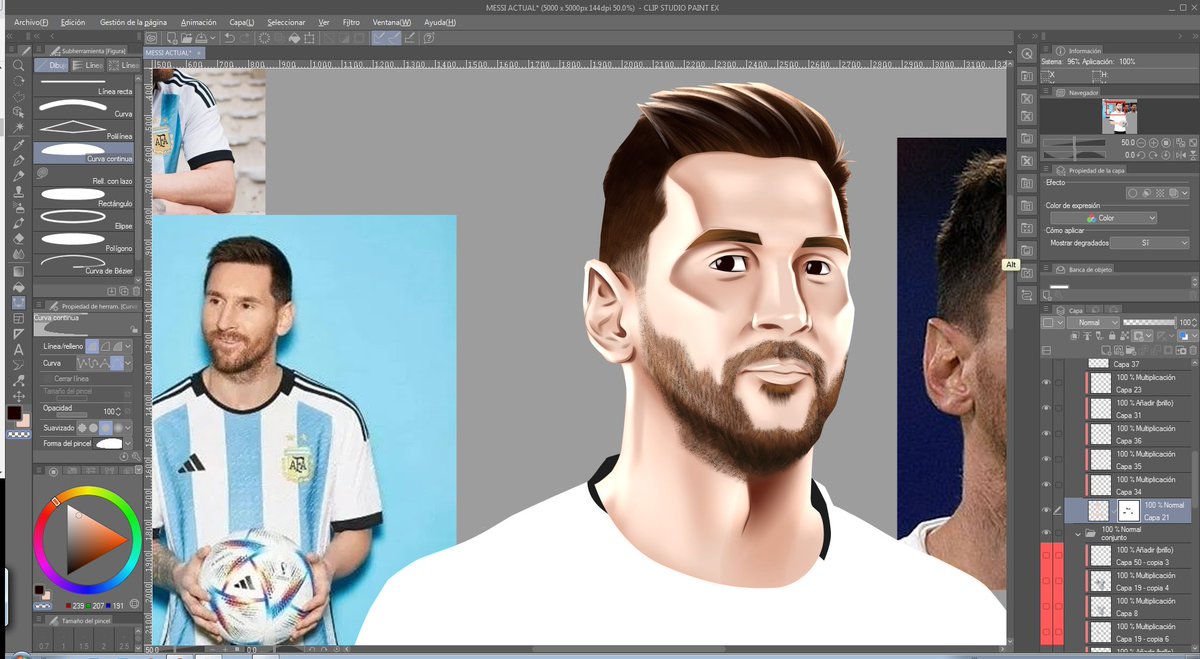Select the Polilínea subtool
This screenshot has width=1200, height=659.
(x=86, y=131)
